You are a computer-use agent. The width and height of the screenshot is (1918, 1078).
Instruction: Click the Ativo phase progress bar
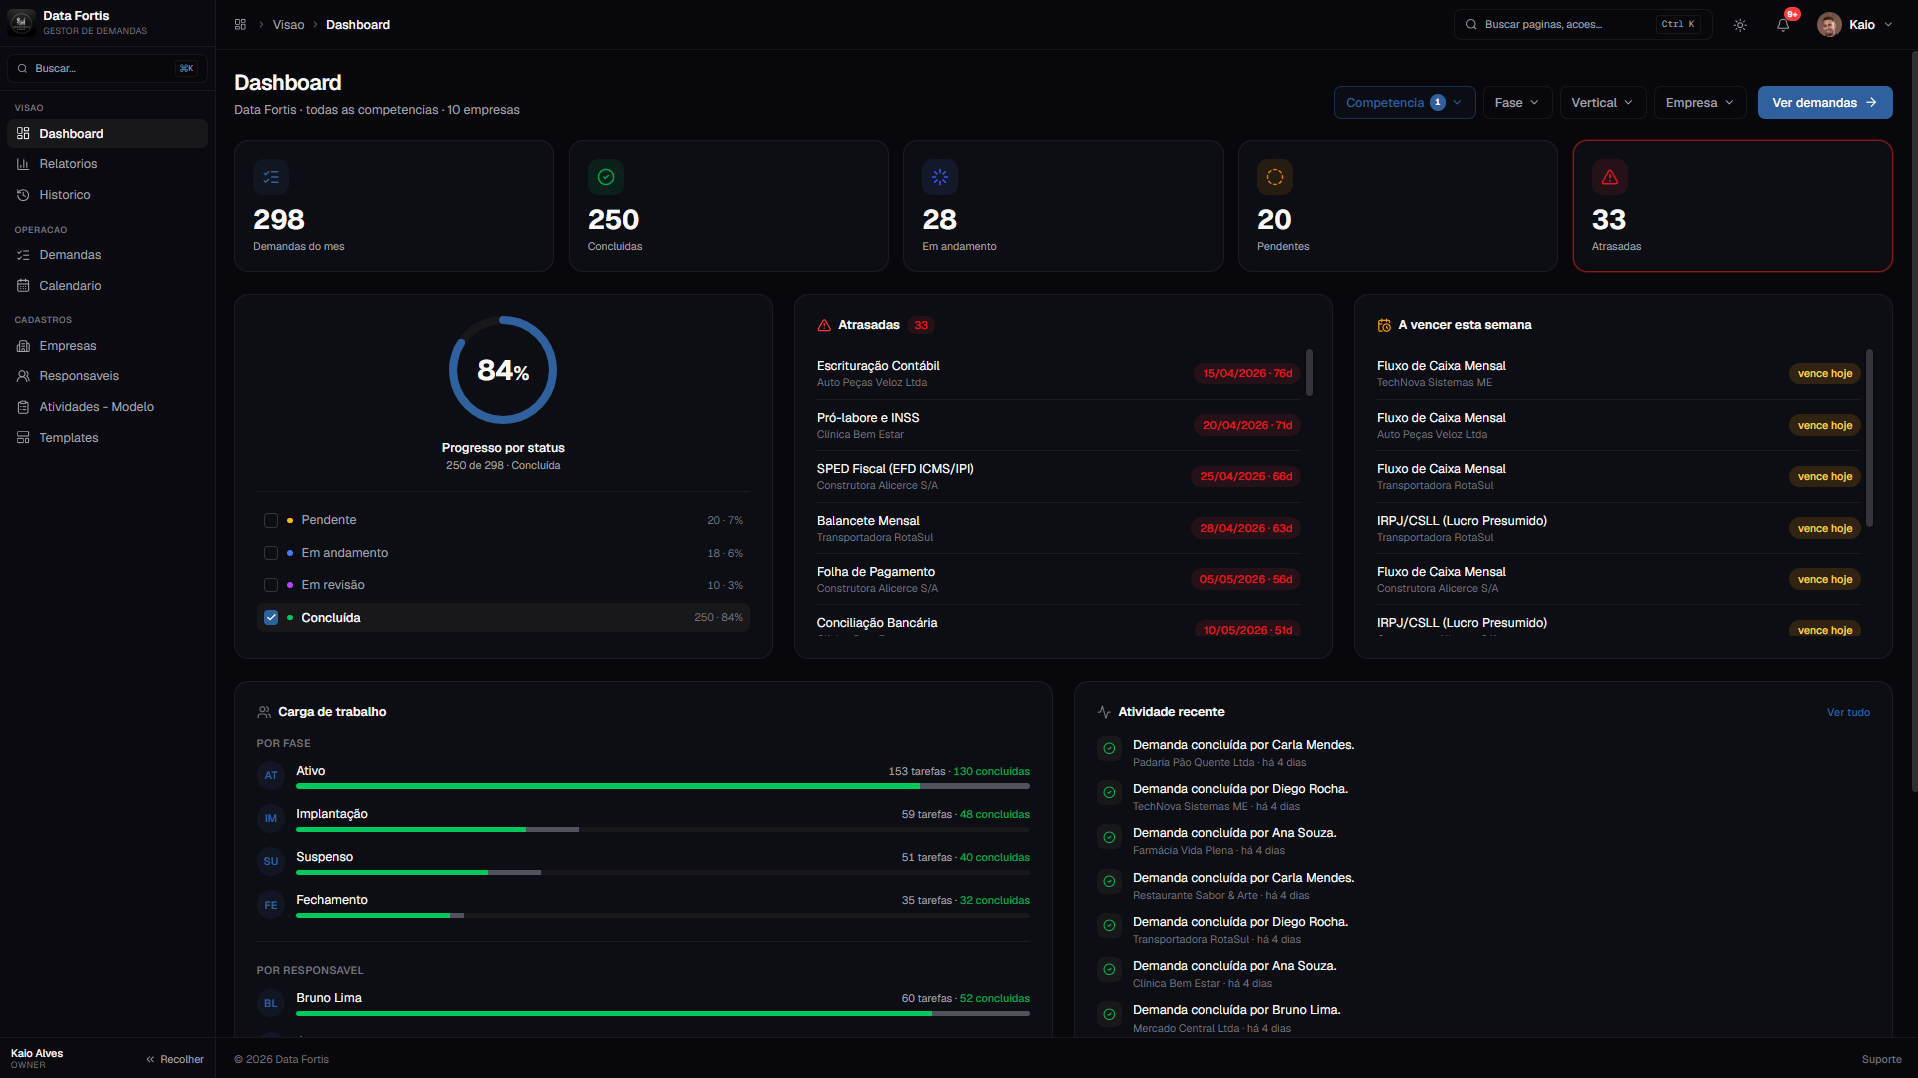tap(662, 787)
